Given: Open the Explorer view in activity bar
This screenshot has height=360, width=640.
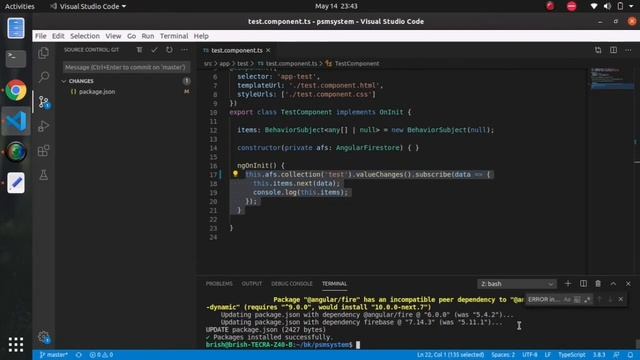Looking at the screenshot, I should tap(43, 53).
